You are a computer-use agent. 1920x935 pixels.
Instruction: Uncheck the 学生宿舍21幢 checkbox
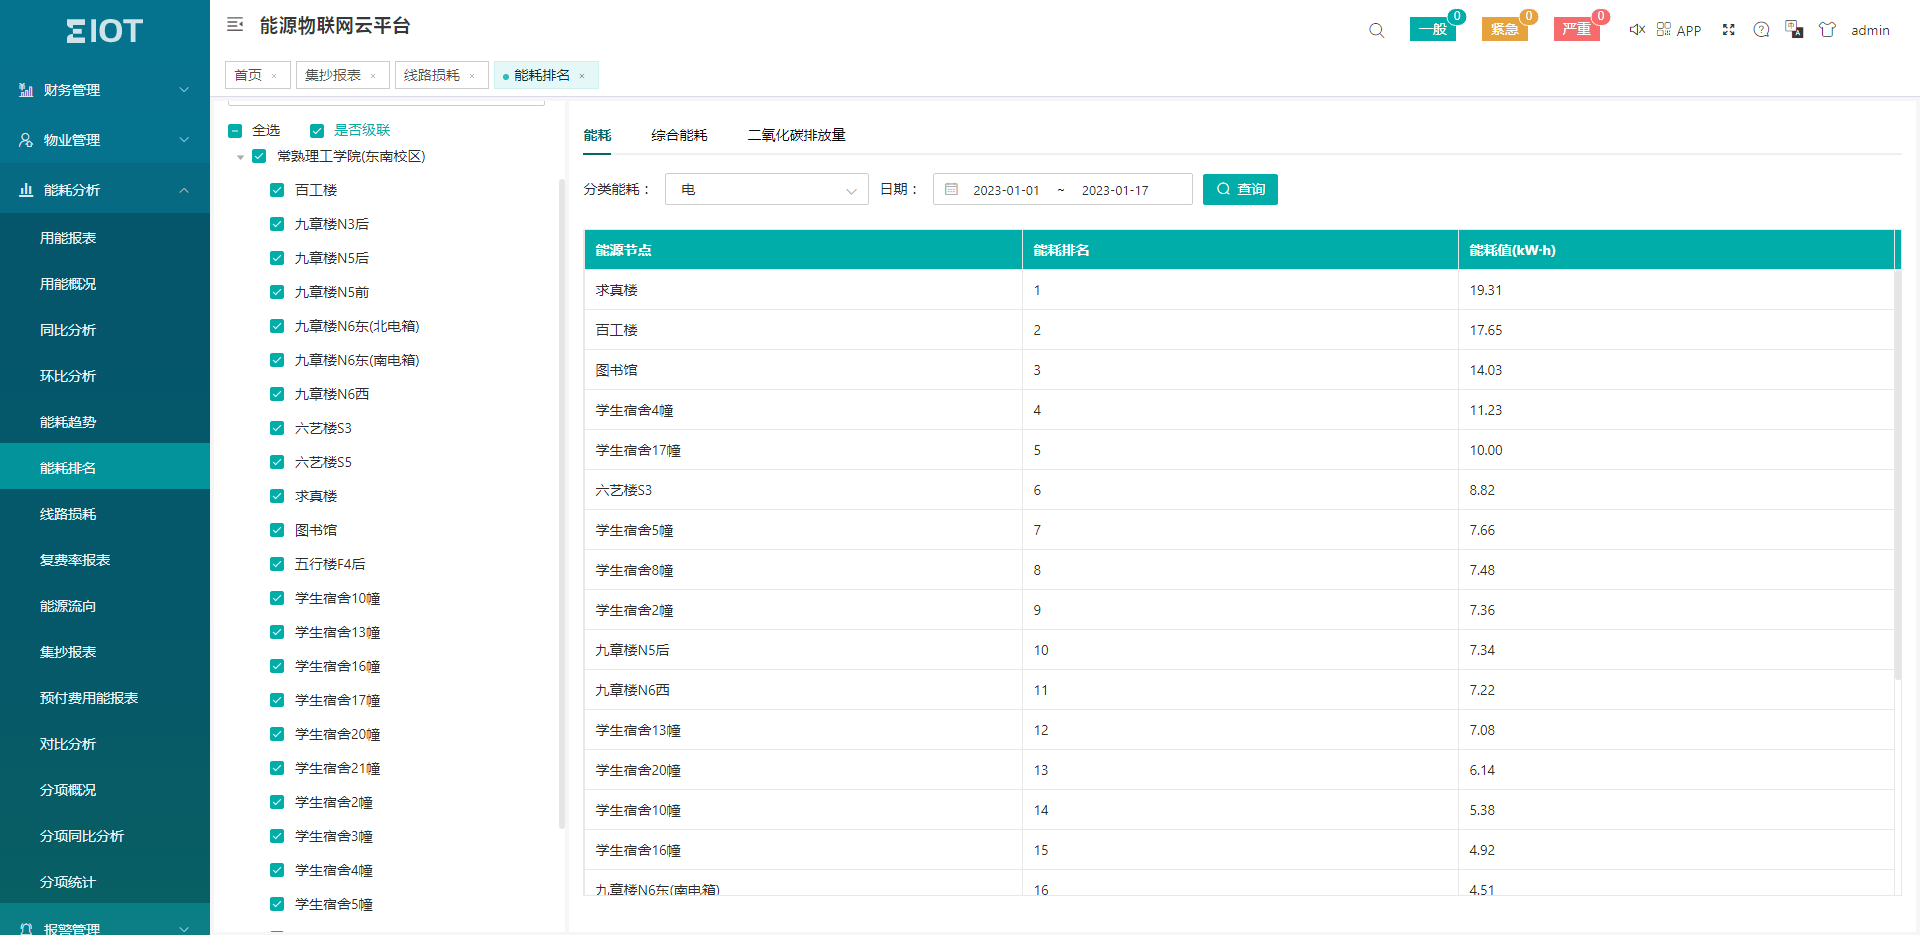(277, 768)
